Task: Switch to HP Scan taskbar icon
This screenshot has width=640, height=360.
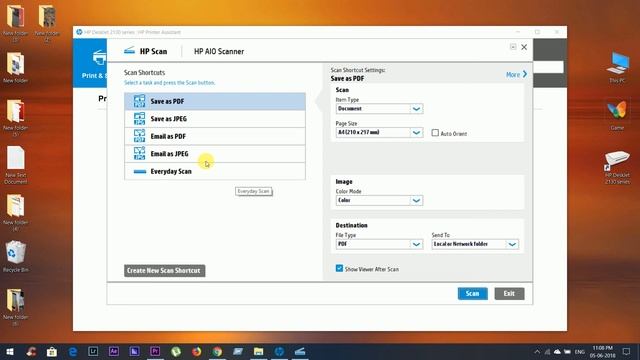Action: [300, 351]
